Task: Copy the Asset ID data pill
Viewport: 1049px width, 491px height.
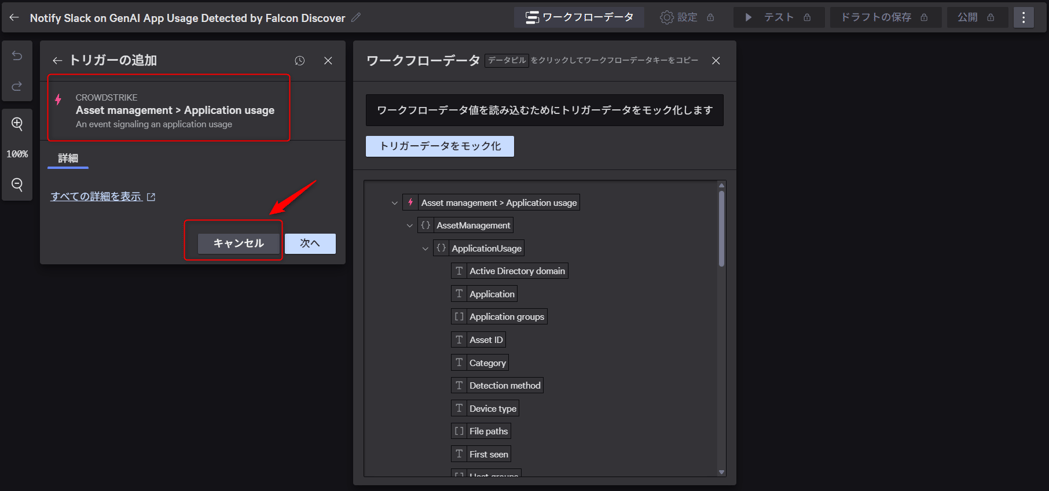Action: click(478, 340)
